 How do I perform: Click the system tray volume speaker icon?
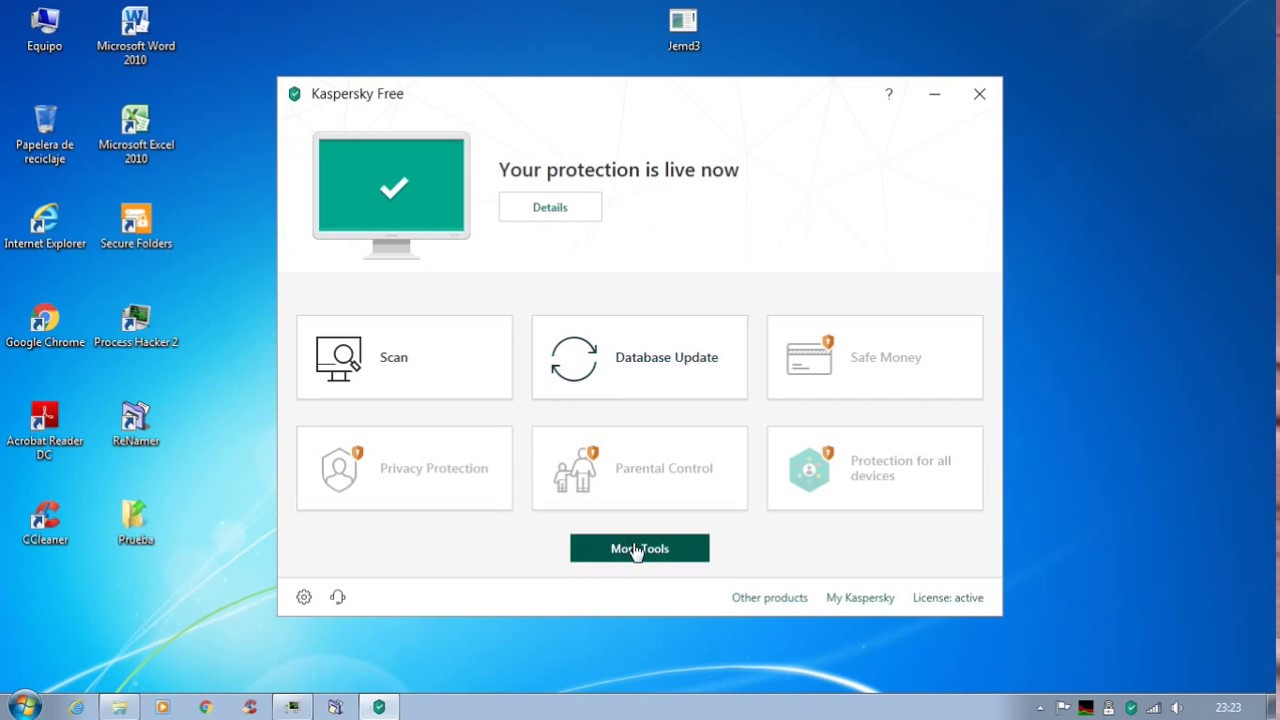click(x=1177, y=708)
